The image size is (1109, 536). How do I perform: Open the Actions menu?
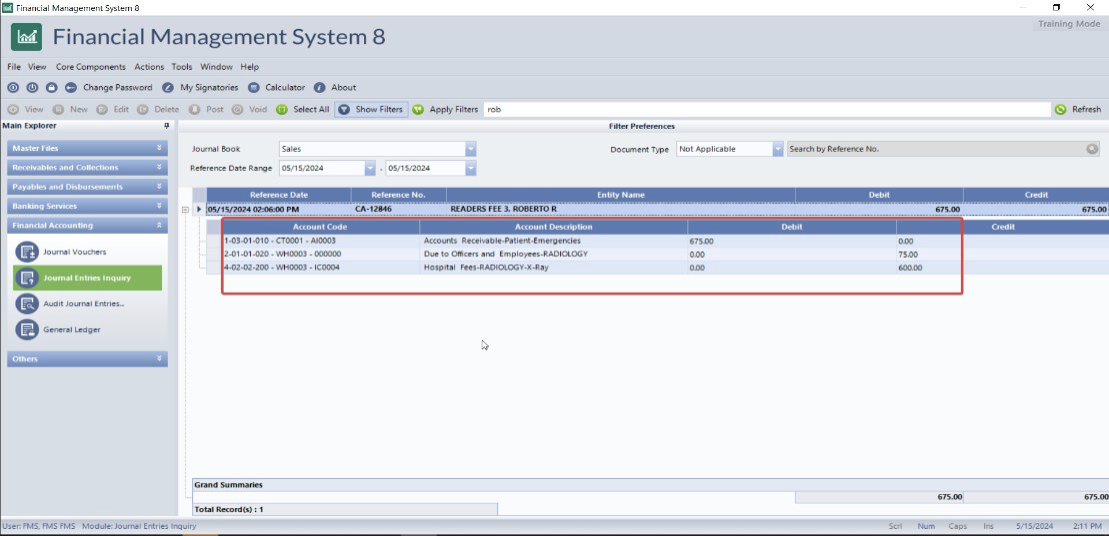point(149,67)
